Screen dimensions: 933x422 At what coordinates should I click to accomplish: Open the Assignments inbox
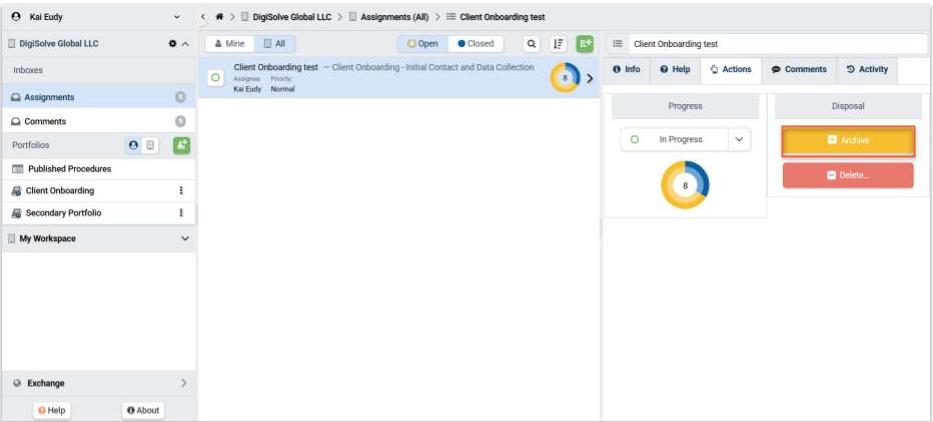pos(99,97)
